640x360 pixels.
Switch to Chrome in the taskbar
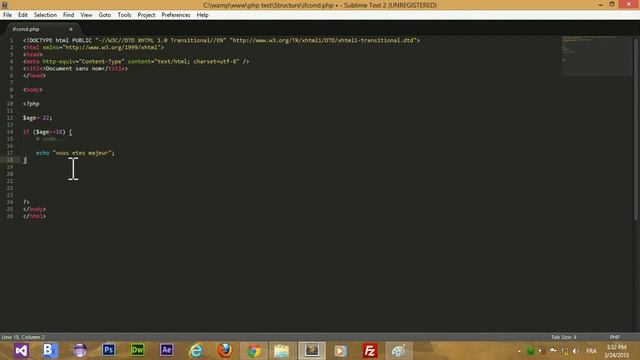coord(253,351)
